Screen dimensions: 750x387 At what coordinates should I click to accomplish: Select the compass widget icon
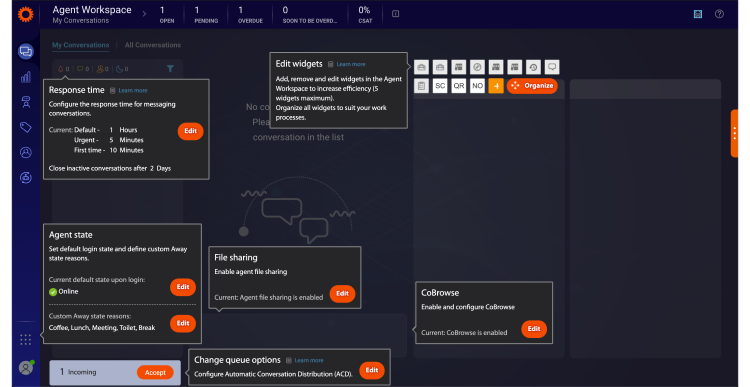[x=477, y=67]
